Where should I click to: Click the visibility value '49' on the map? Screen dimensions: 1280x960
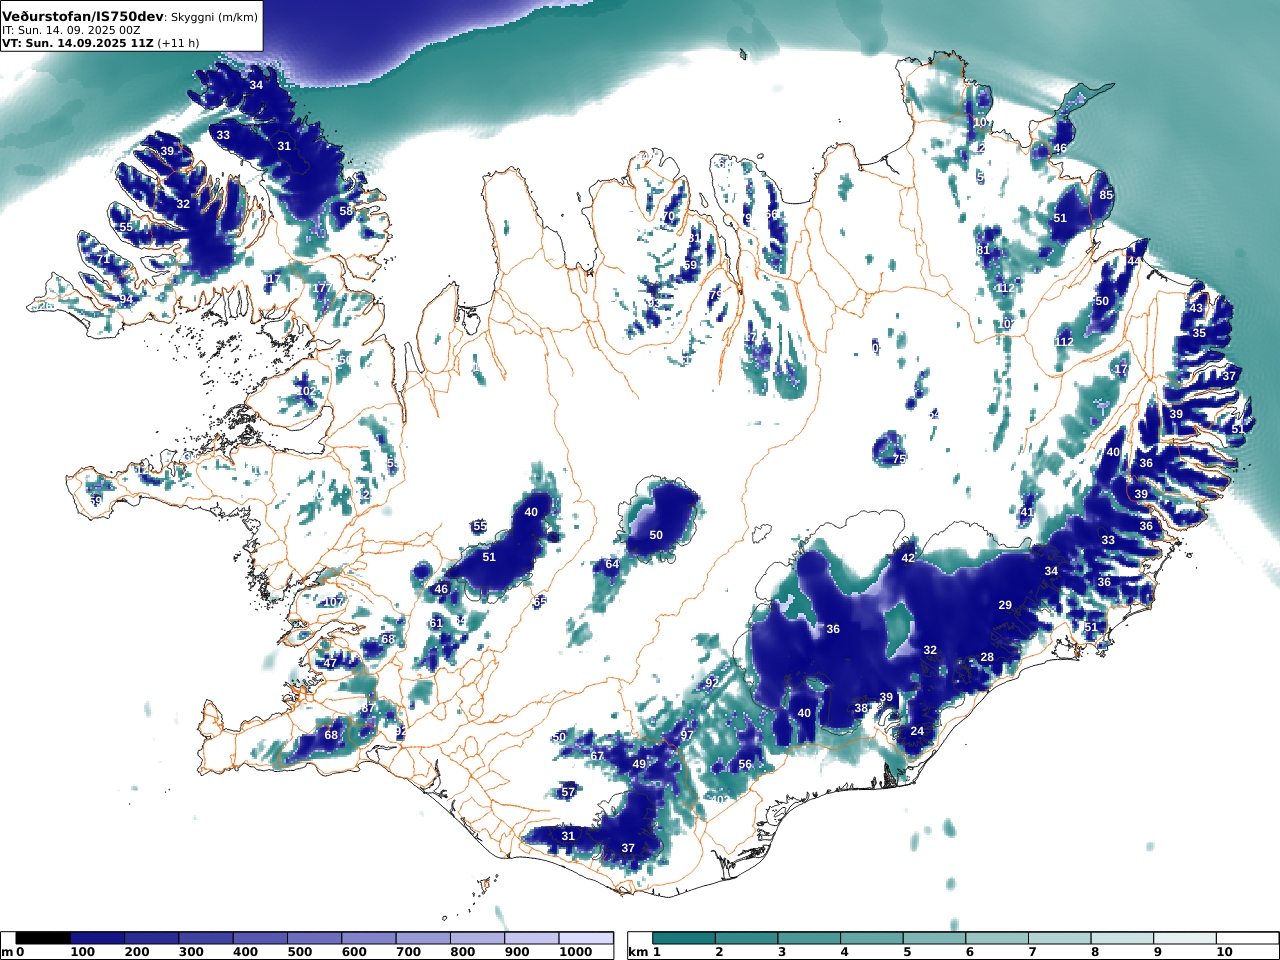(639, 764)
